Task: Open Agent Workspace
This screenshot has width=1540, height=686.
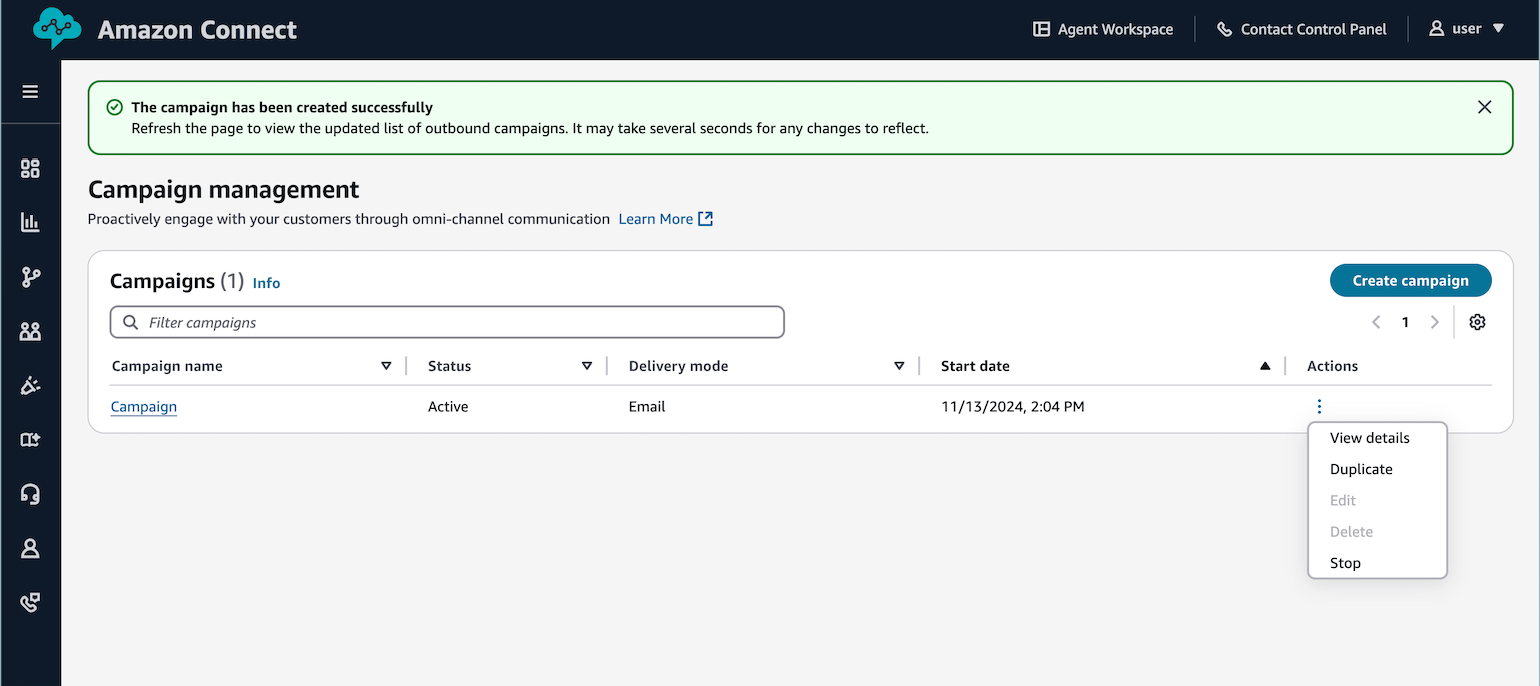Action: point(1103,29)
